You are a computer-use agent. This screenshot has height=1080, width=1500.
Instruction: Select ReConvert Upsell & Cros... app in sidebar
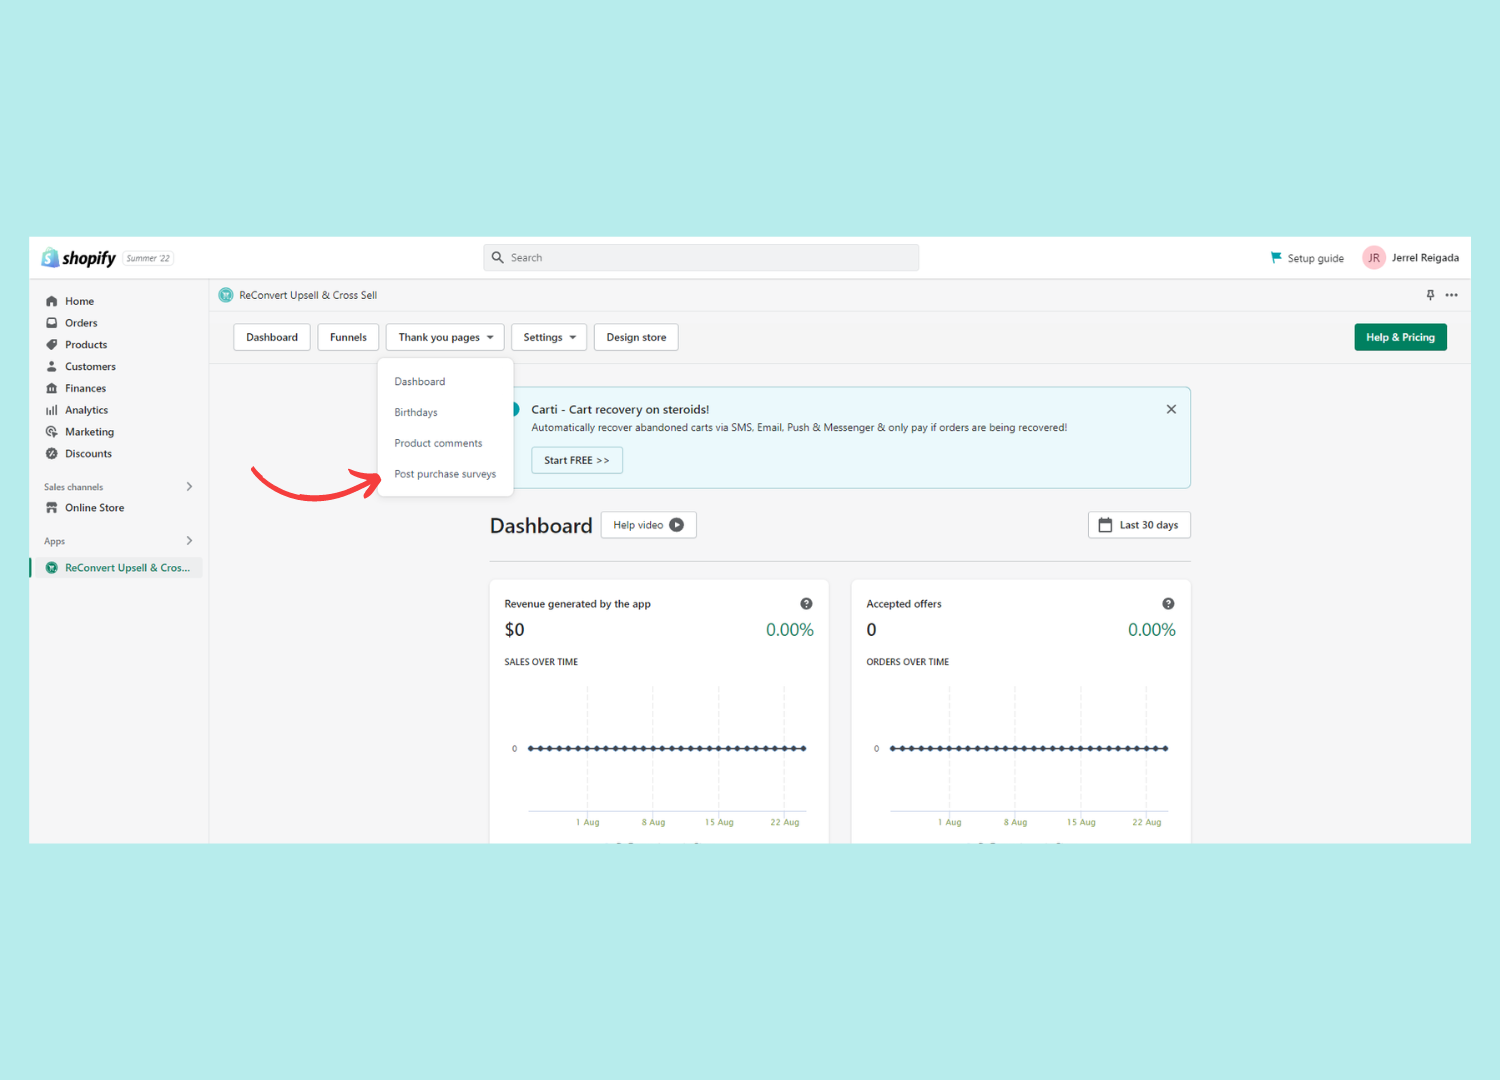click(x=117, y=568)
